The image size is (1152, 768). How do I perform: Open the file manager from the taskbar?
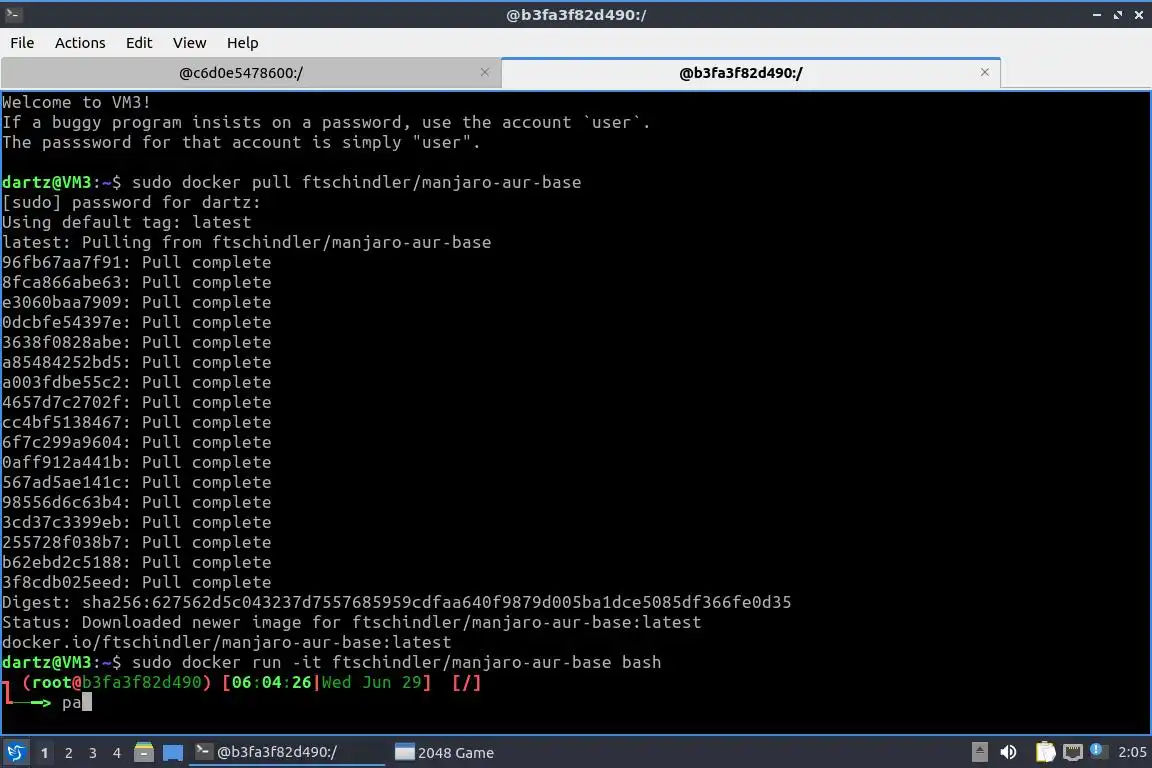pos(144,752)
